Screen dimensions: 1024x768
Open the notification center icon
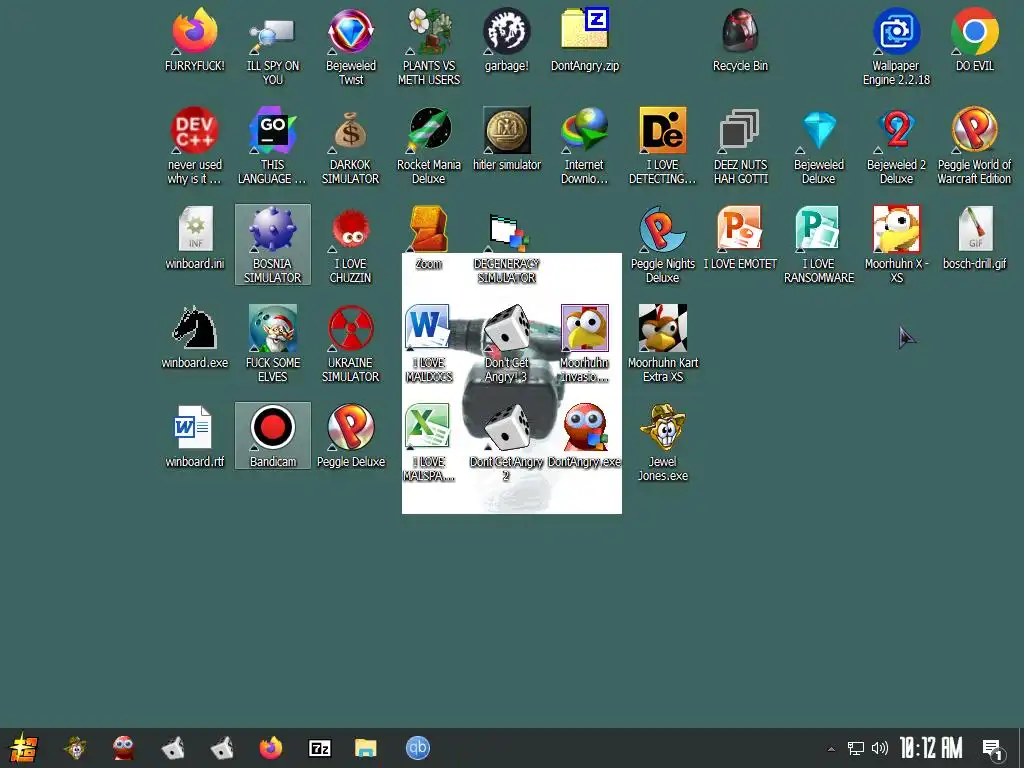click(x=993, y=750)
